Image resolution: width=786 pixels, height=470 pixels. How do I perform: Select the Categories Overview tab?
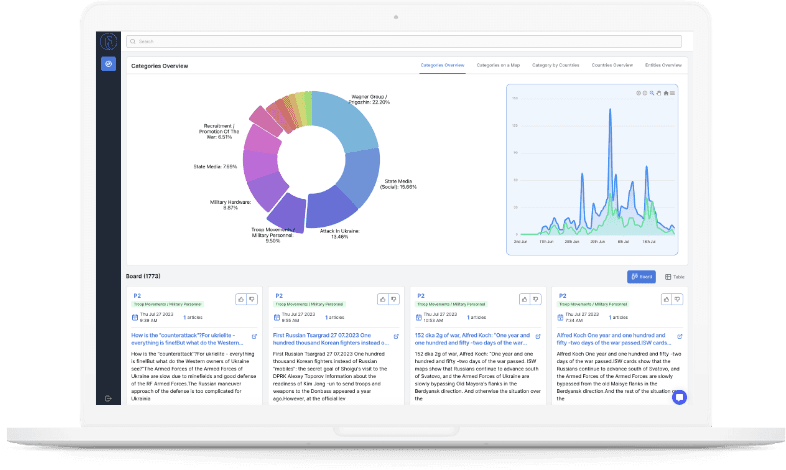(442, 65)
